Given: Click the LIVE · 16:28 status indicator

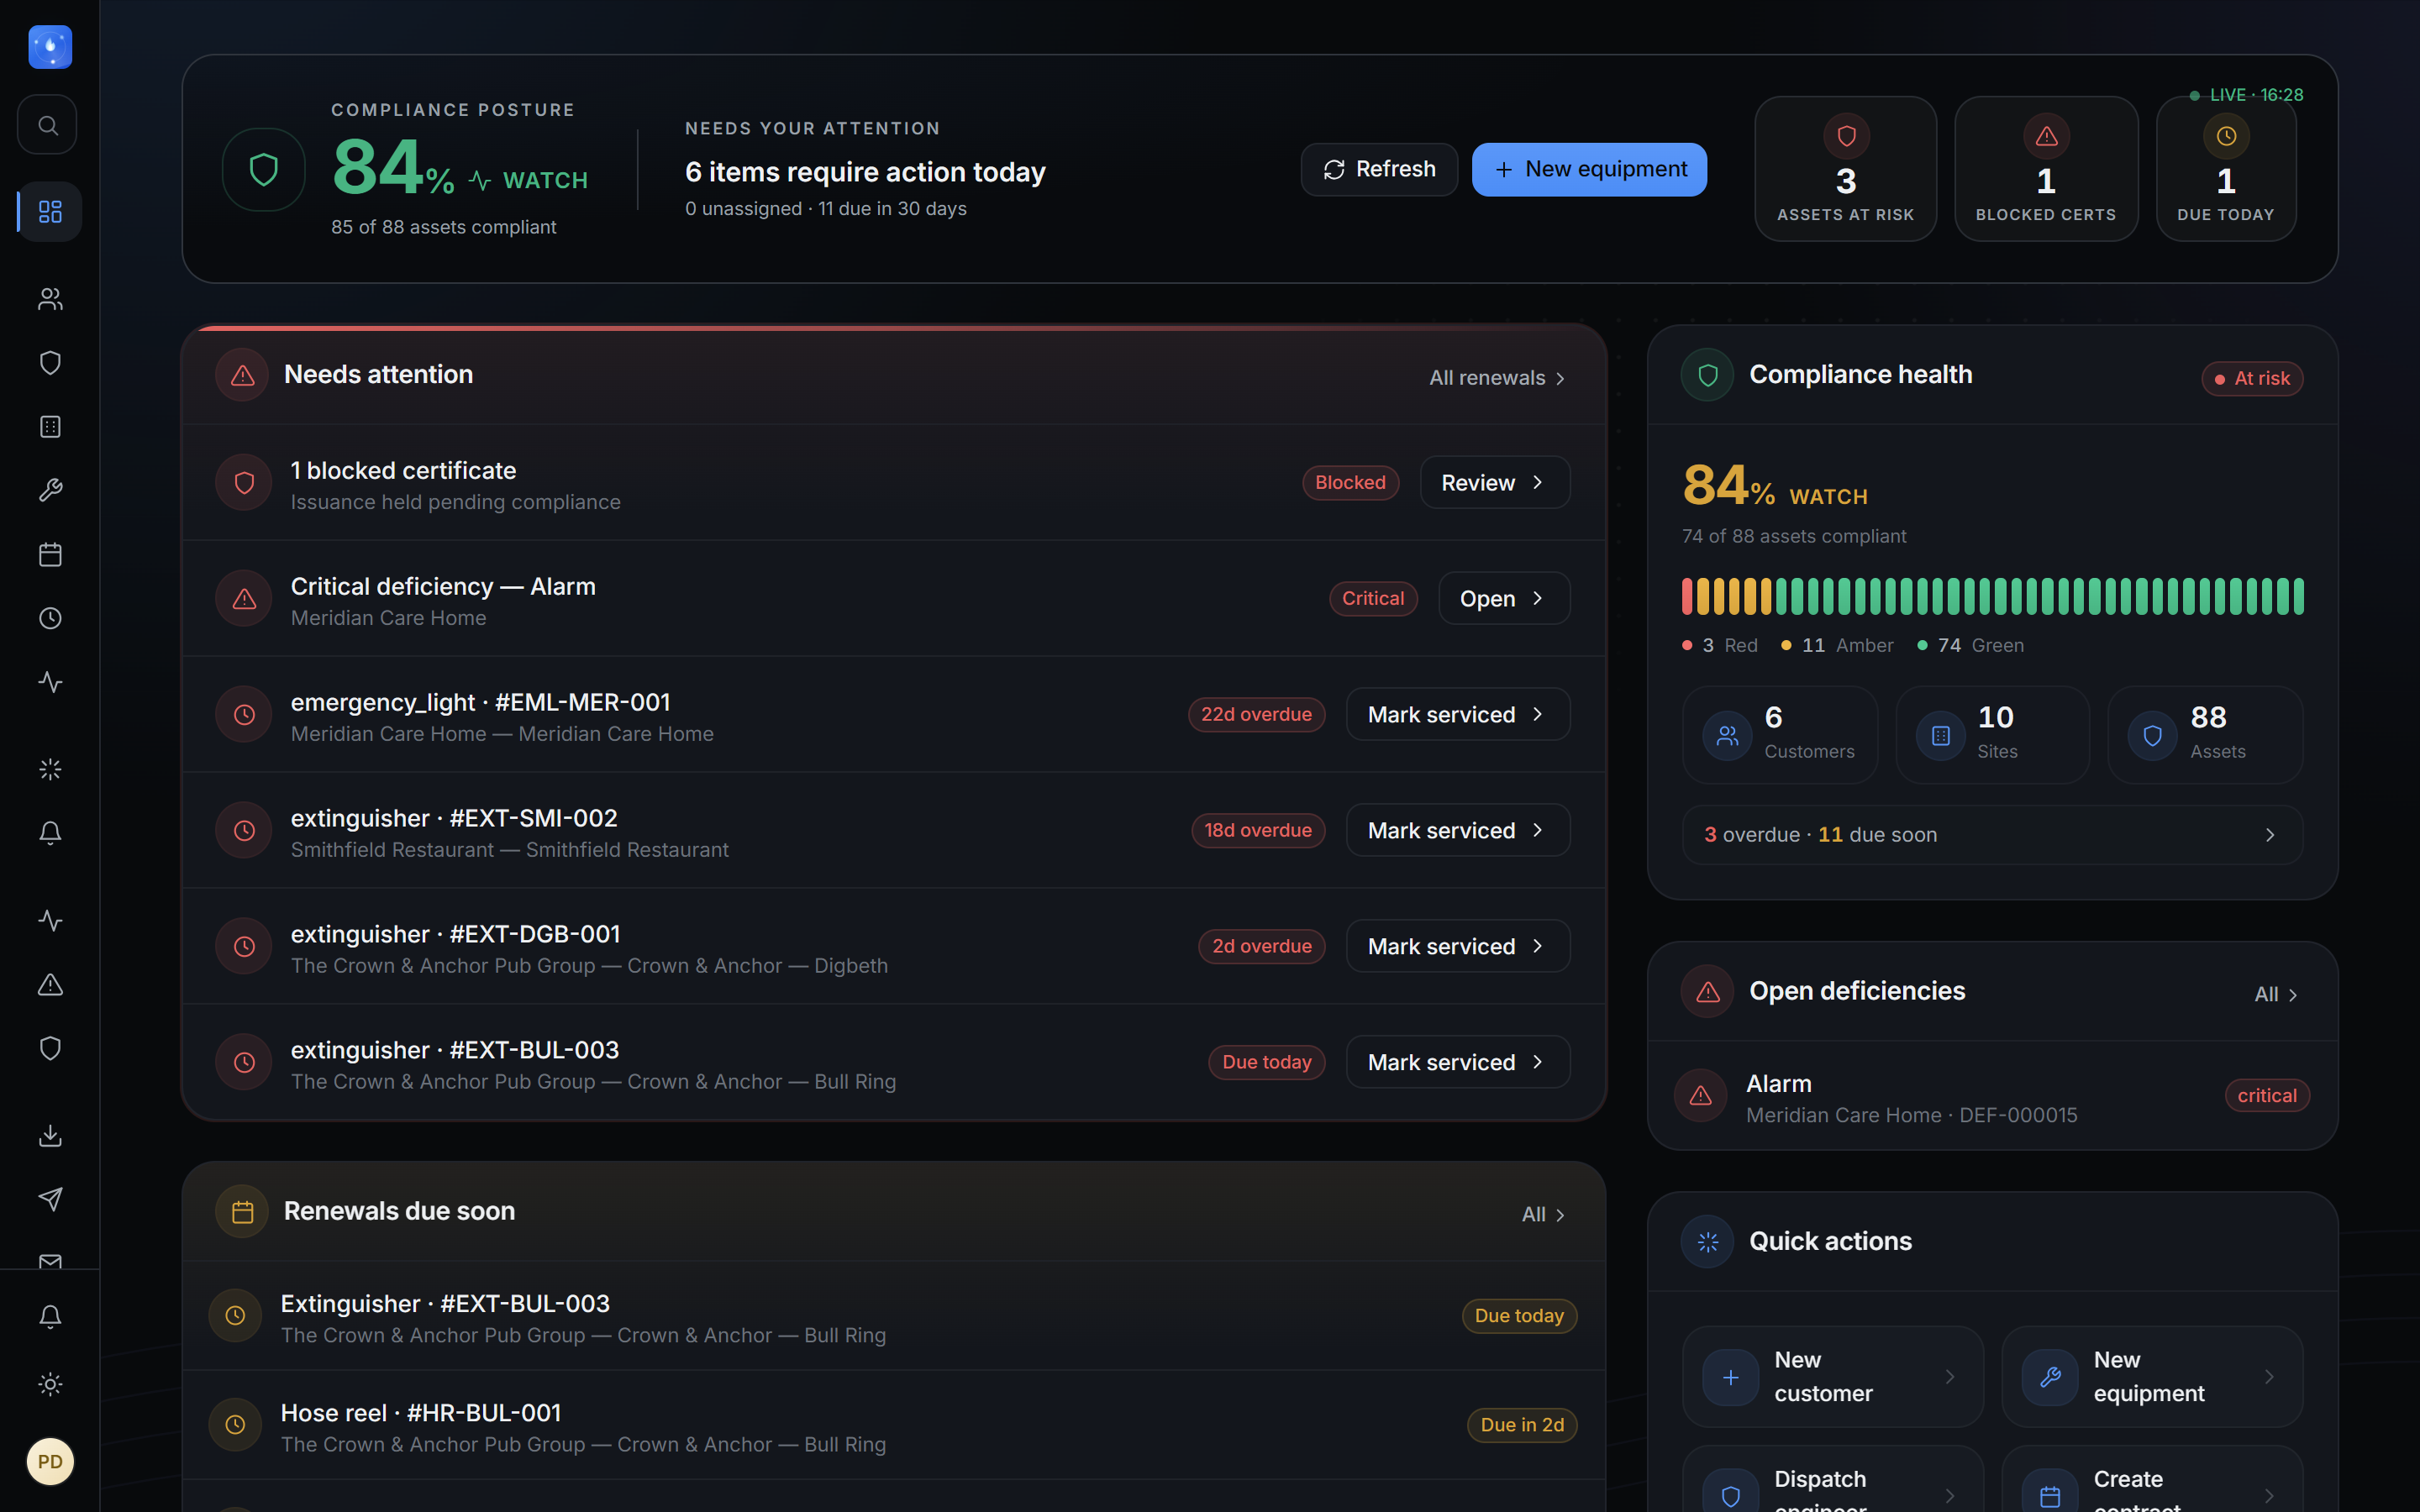Looking at the screenshot, I should [2246, 95].
